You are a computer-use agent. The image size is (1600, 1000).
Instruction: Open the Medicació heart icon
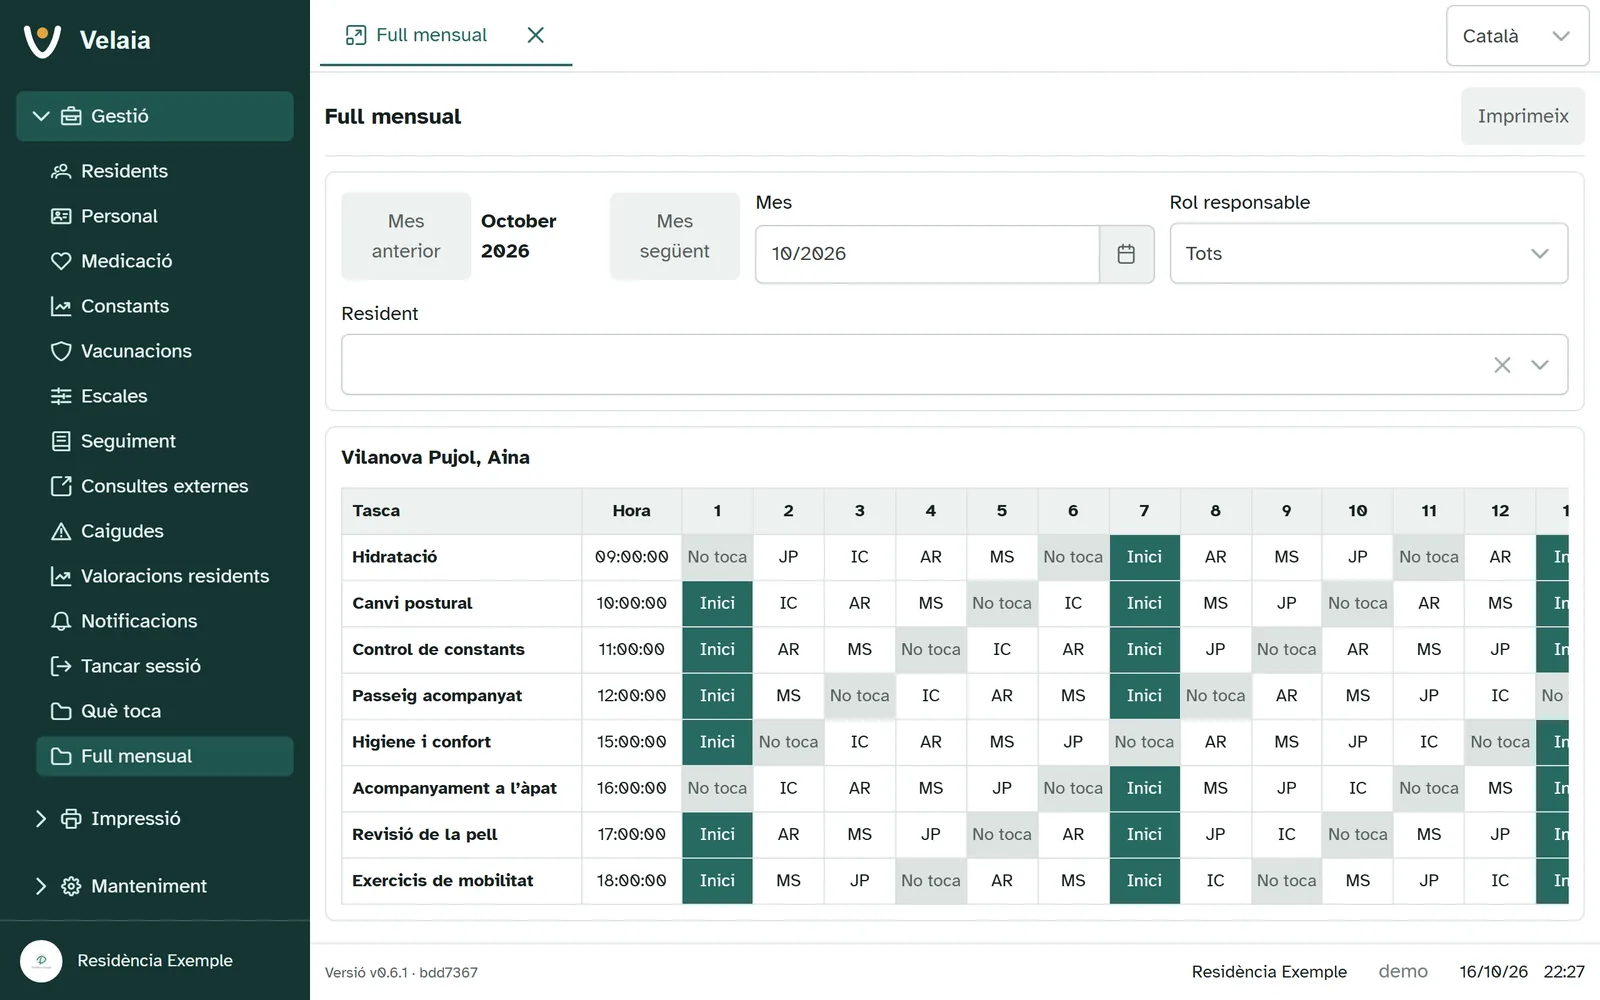click(x=61, y=261)
